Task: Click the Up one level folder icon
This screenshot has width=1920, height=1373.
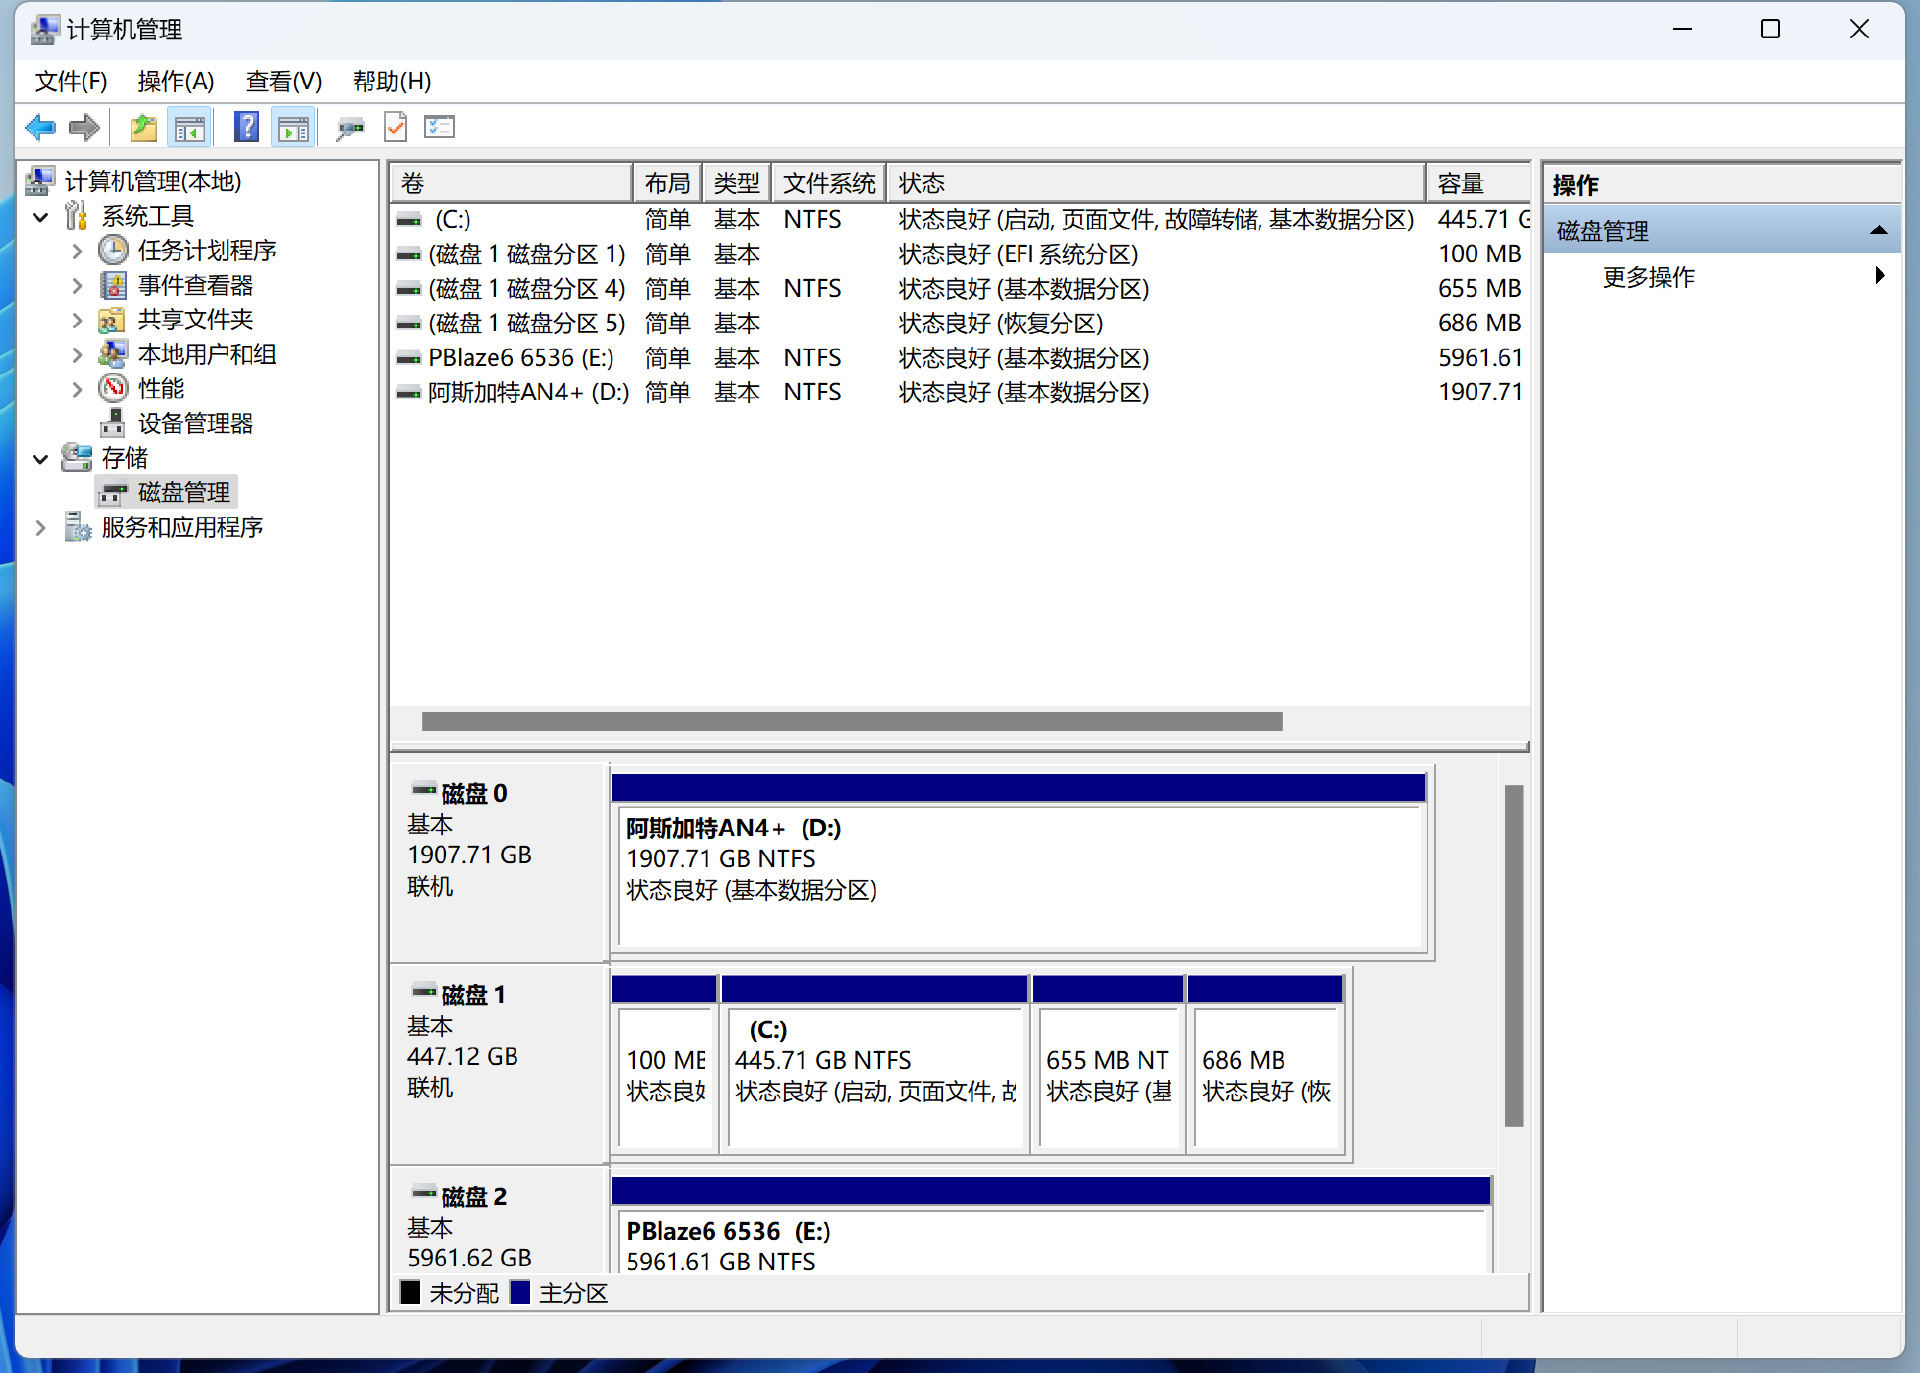Action: [143, 127]
